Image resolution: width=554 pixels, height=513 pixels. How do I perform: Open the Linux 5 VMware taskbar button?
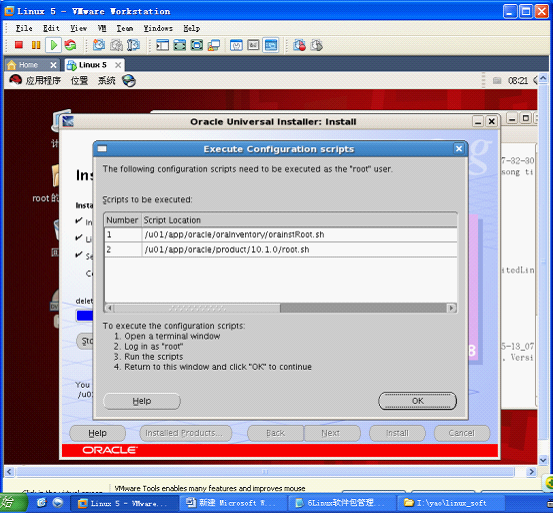(124, 503)
